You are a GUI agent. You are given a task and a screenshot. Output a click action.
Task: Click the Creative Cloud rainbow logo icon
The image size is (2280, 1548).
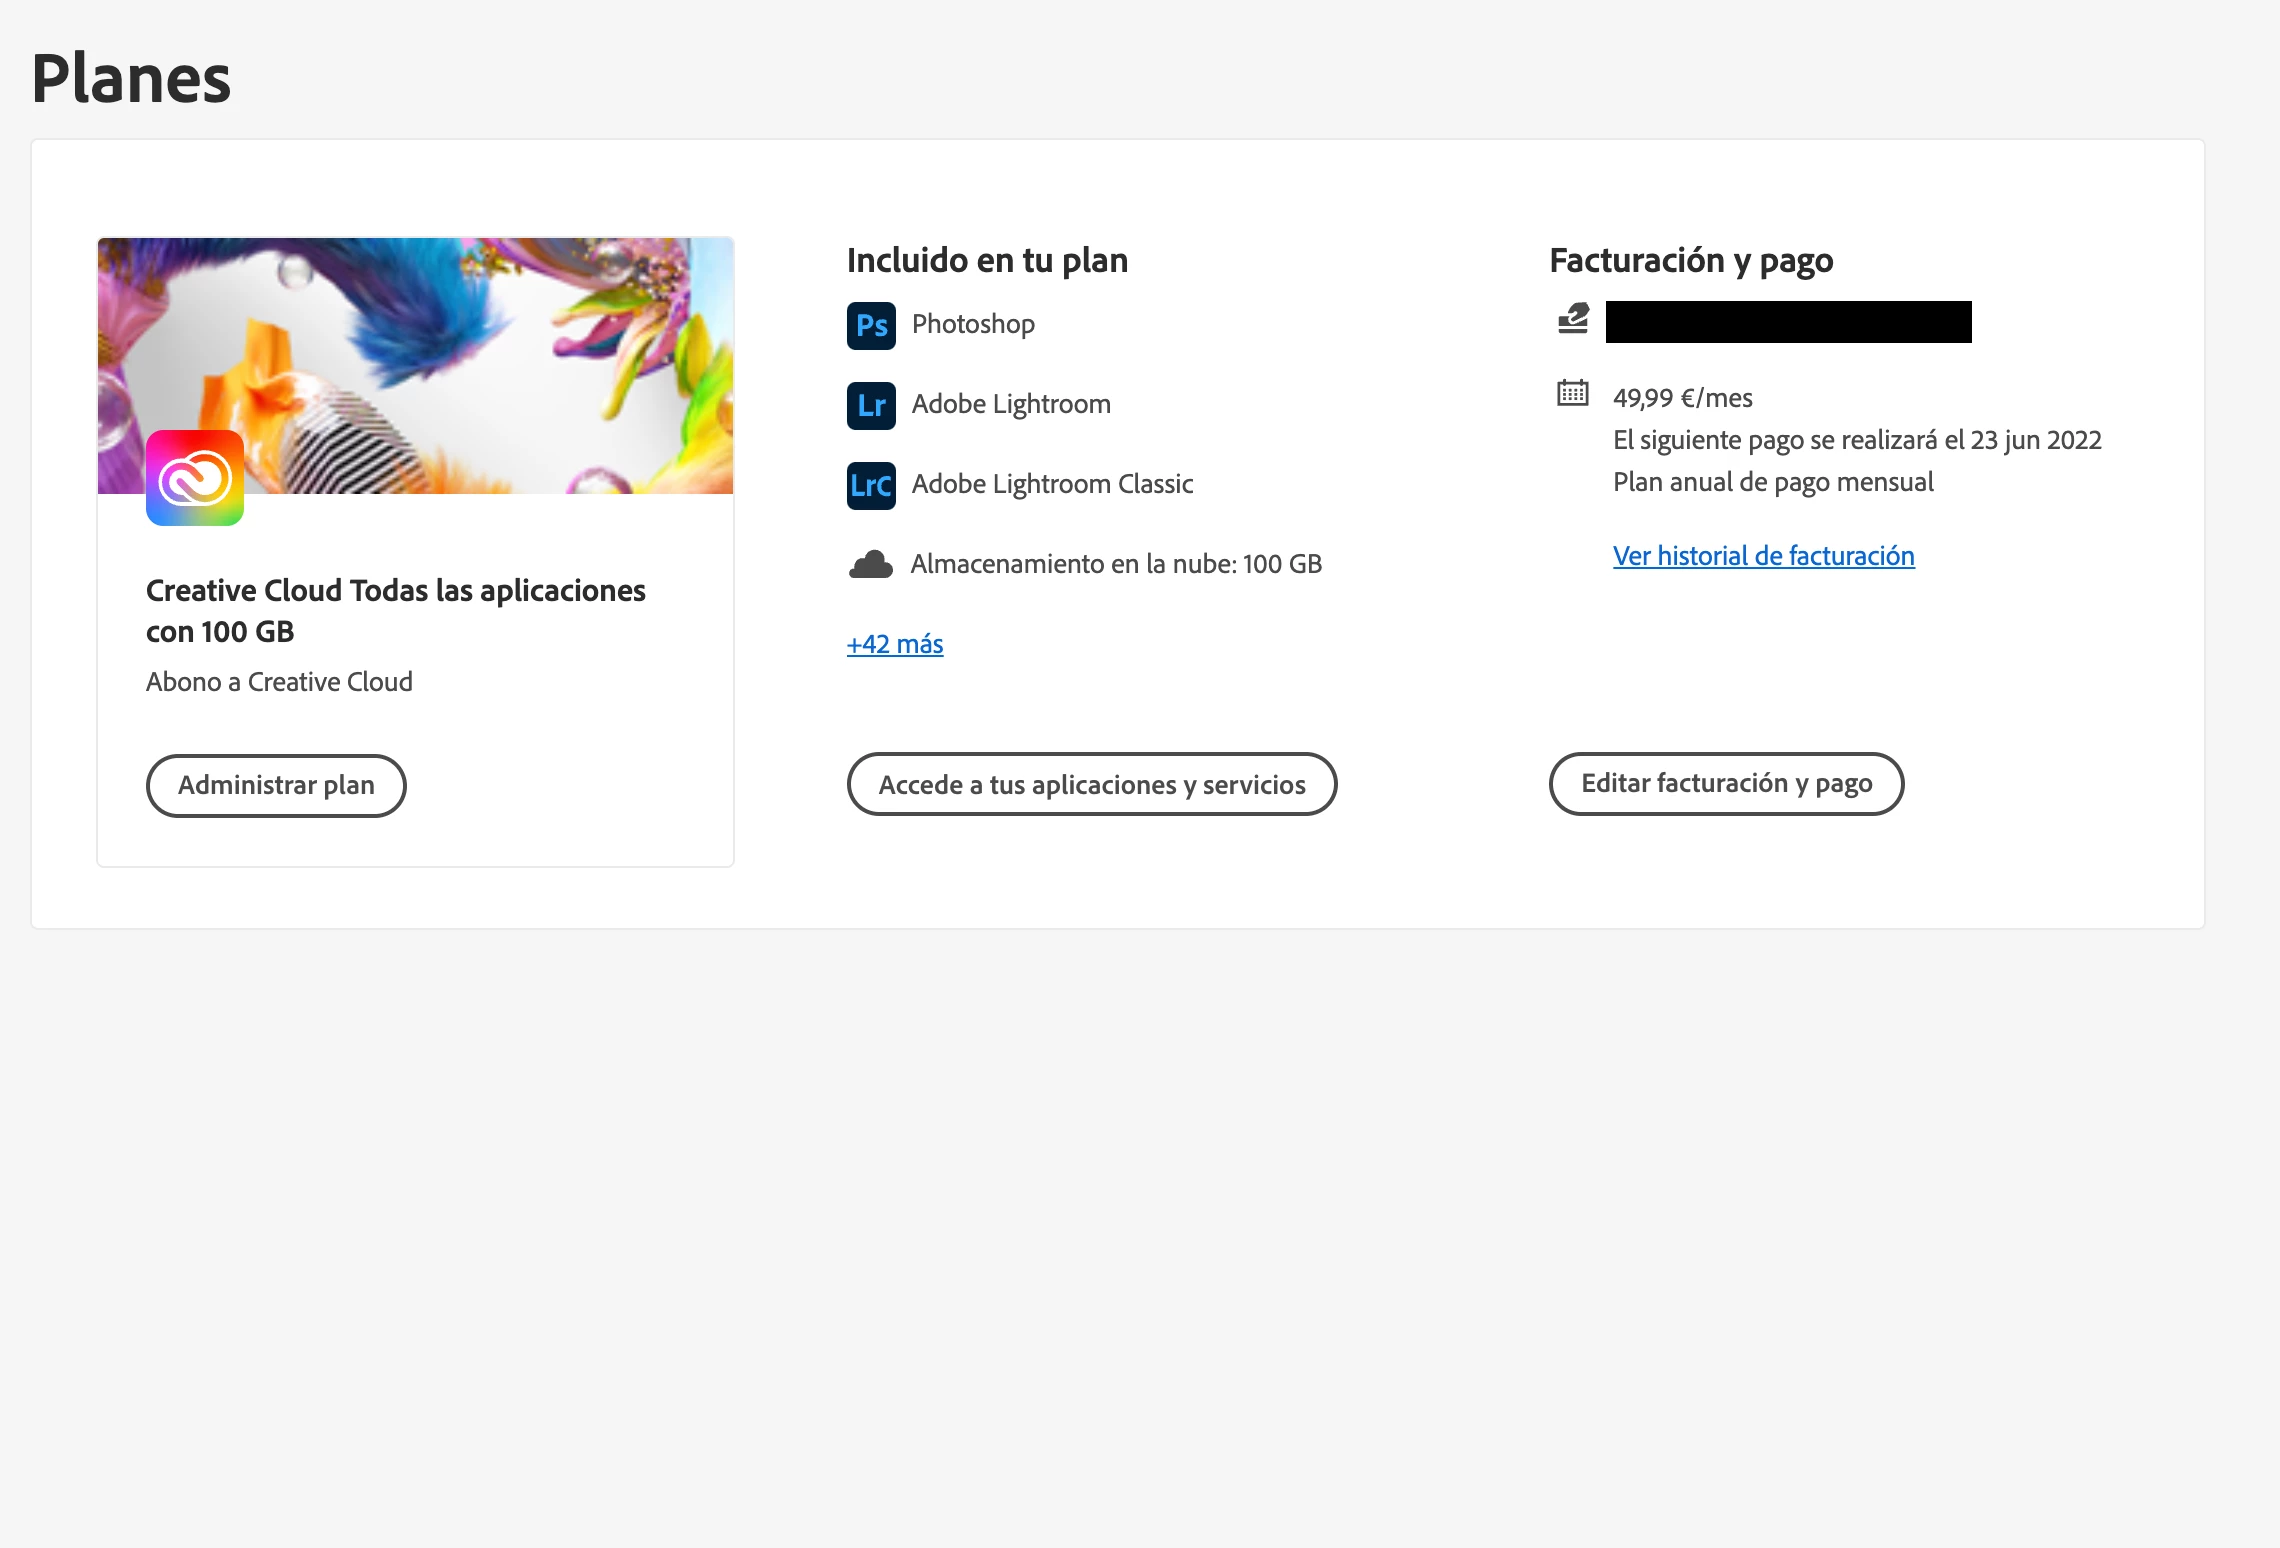coord(195,478)
